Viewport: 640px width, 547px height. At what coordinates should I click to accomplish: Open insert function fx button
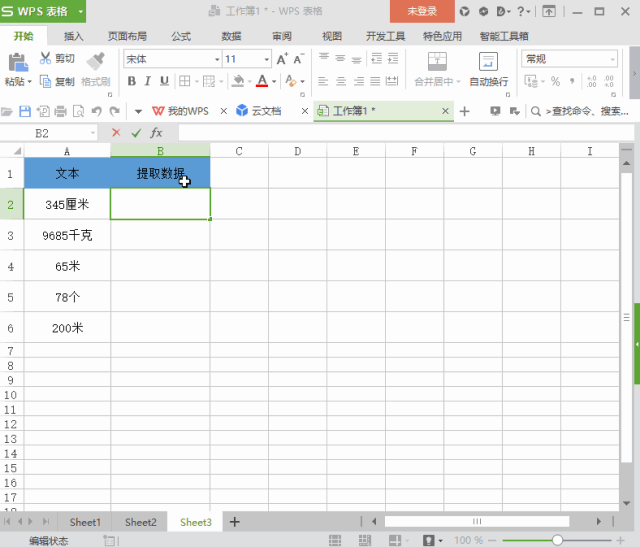click(x=156, y=133)
